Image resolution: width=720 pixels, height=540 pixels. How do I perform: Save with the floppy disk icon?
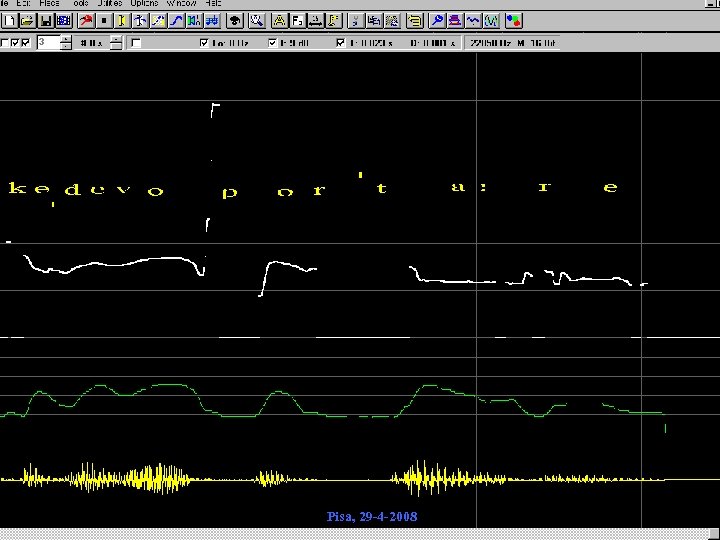coord(45,21)
